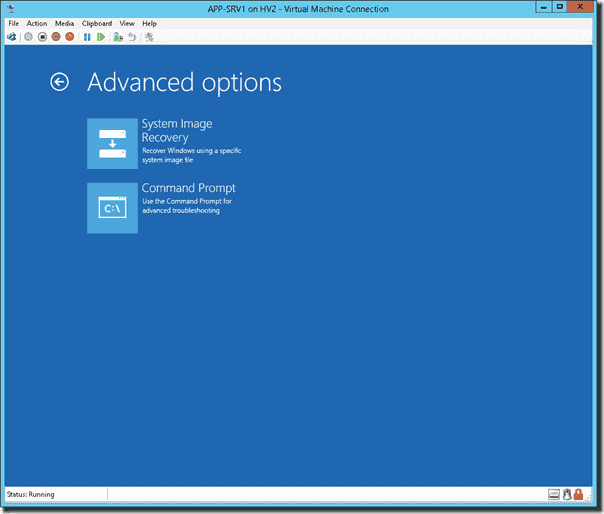604x514 pixels.
Task: Click the enhanced session toolbar icon
Action: pyautogui.click(x=149, y=37)
